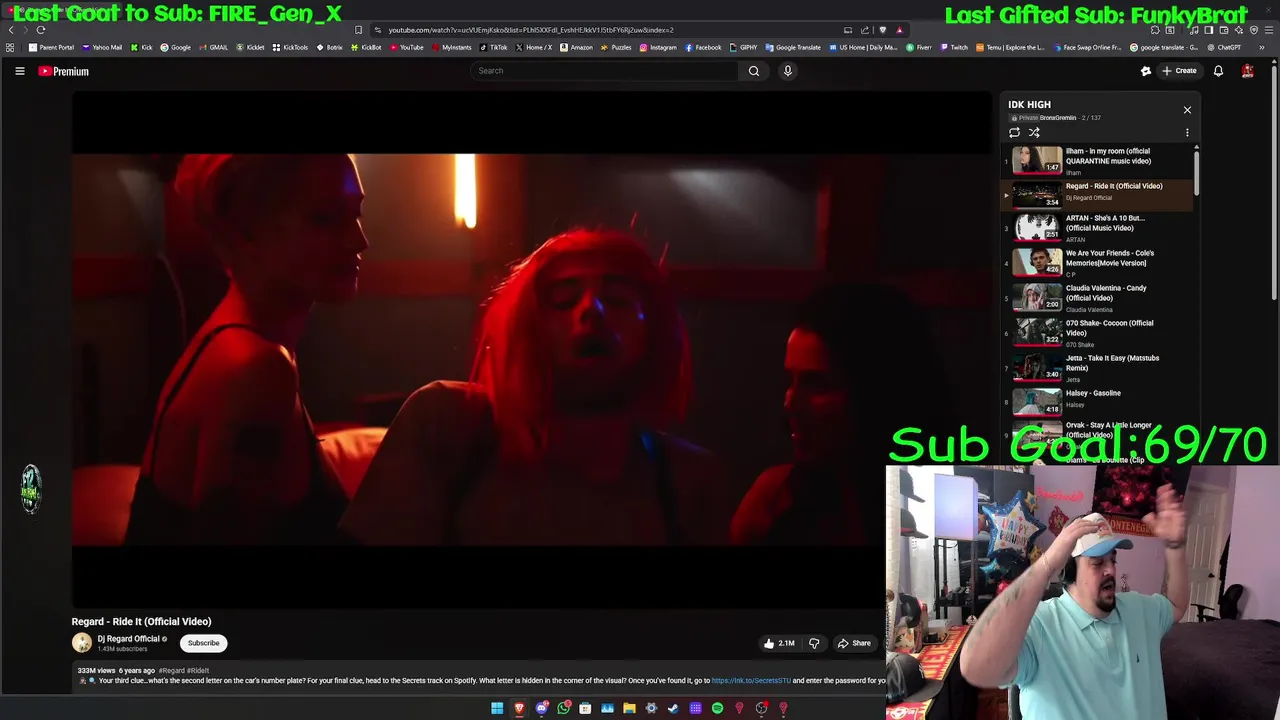Play Claudia Valentina - Candy video
The image size is (1280, 720).
[1097, 298]
